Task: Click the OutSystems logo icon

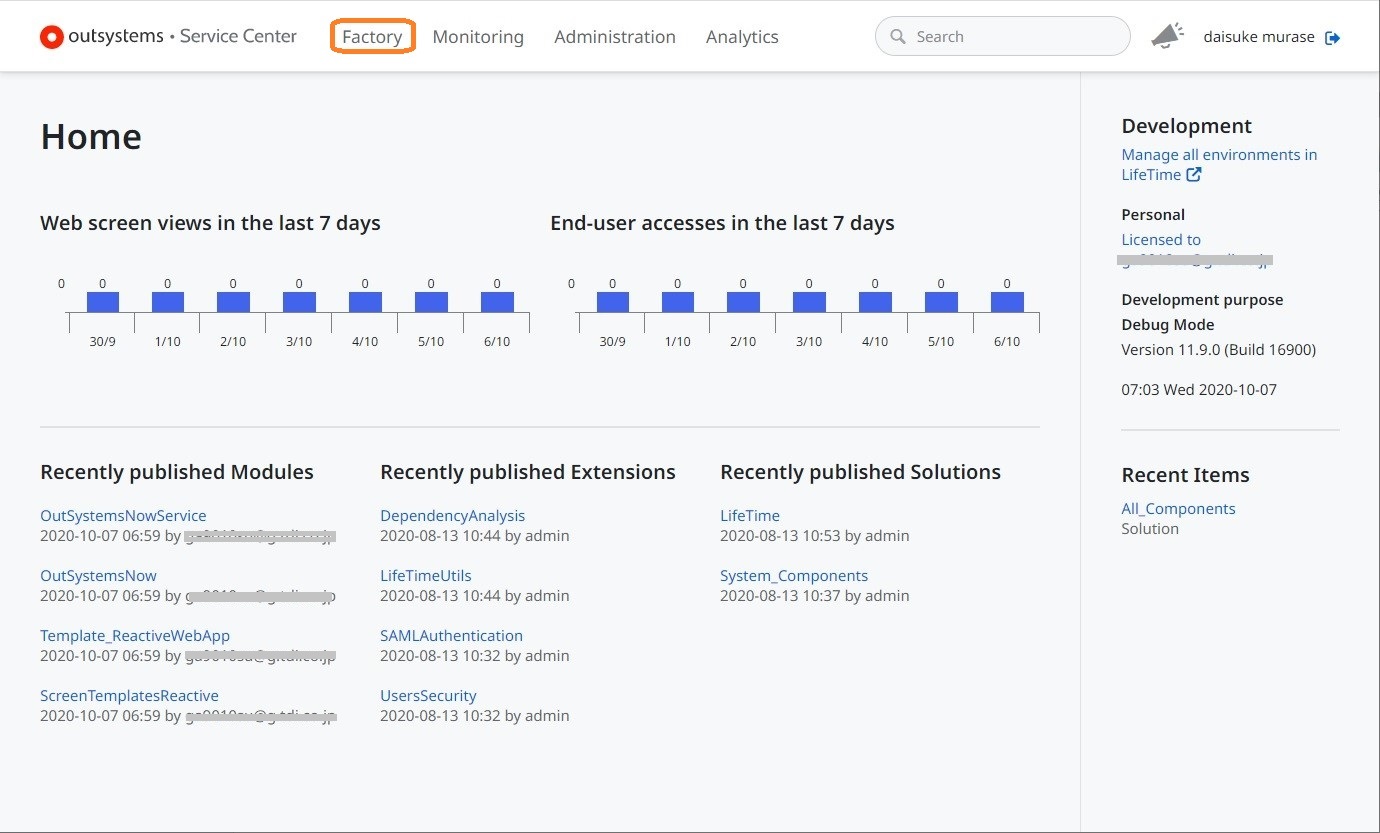Action: pos(51,37)
